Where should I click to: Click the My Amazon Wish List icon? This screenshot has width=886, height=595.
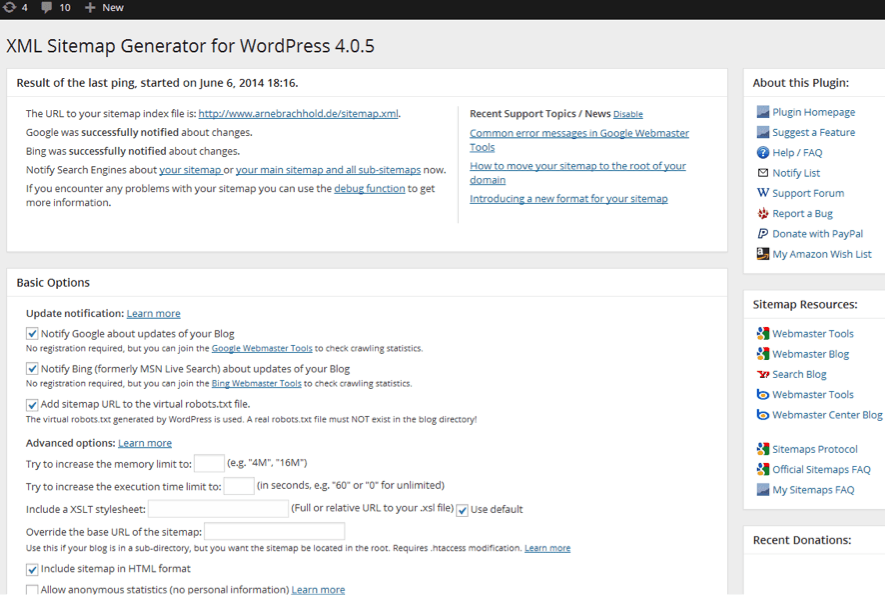pyautogui.click(x=763, y=254)
